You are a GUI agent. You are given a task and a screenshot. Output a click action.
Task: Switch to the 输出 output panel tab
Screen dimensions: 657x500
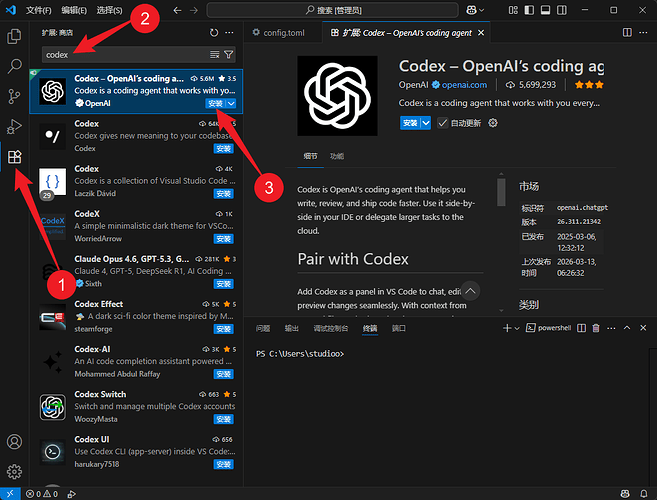coord(292,328)
